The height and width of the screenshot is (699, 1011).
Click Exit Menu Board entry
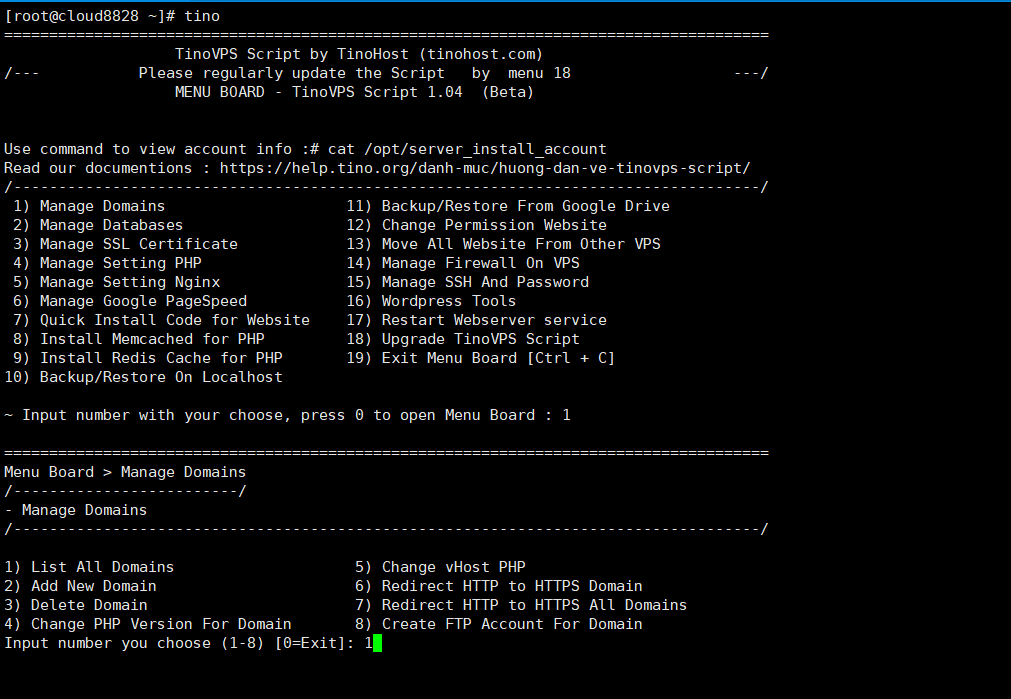(481, 358)
